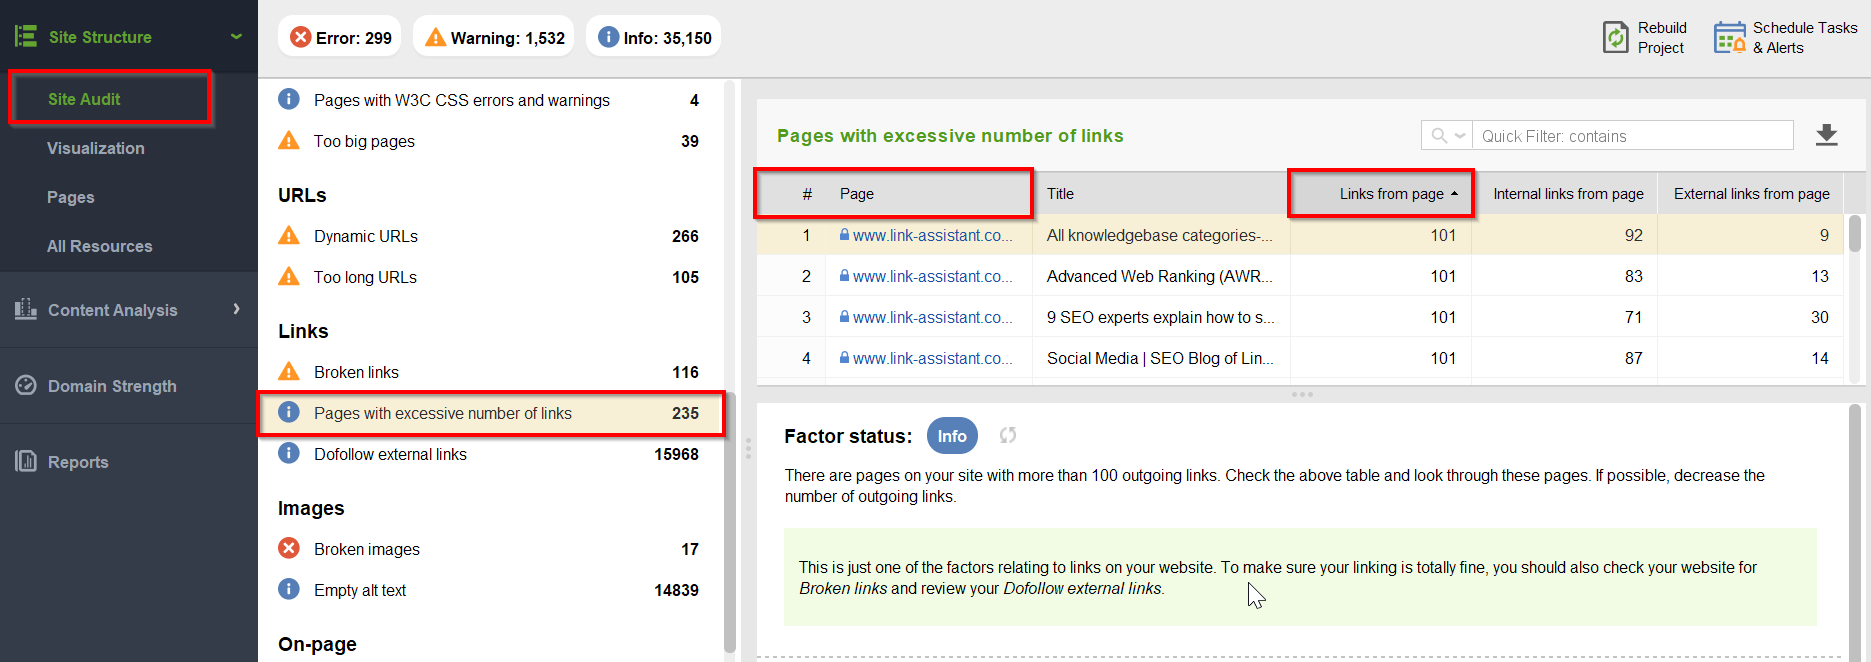Collapse the Site Structure section
Screen dimensions: 1871x662
236,37
